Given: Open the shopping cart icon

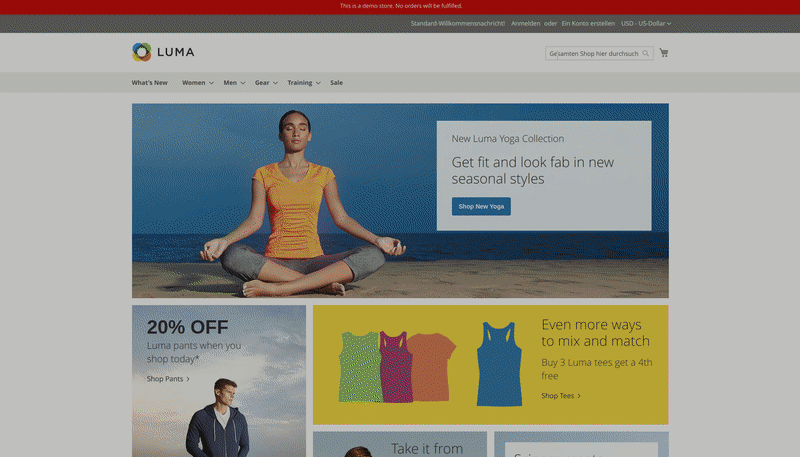Looking at the screenshot, I should tap(664, 53).
